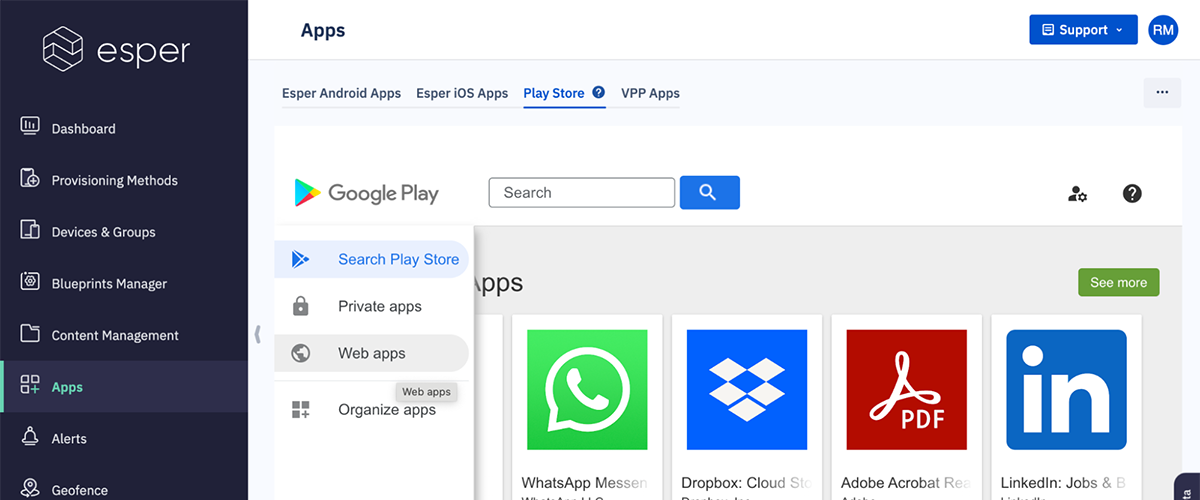Open Blueprints Manager in the sidebar
The height and width of the screenshot is (500, 1200).
[x=124, y=283]
